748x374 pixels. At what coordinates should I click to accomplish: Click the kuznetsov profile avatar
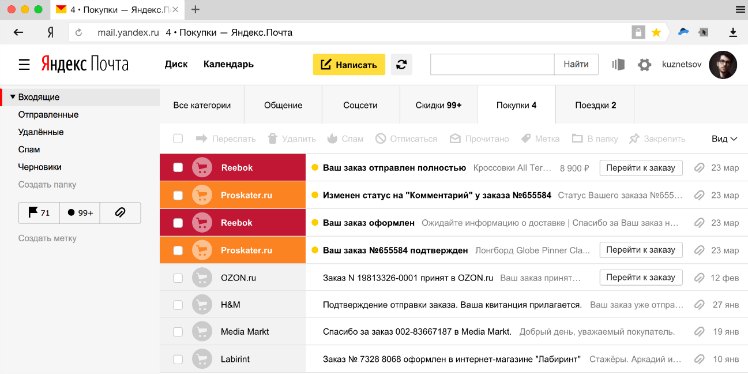[723, 64]
